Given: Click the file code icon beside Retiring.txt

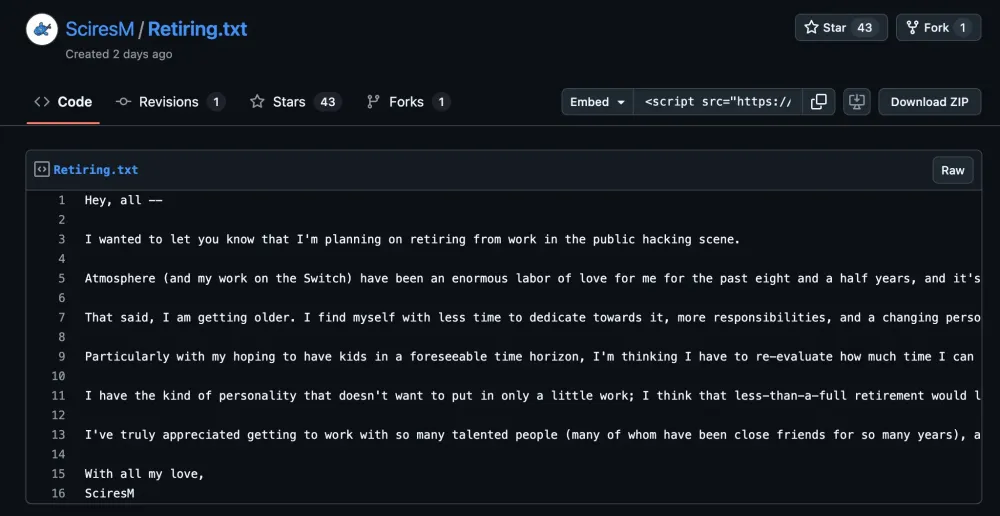Looking at the screenshot, I should [42, 170].
